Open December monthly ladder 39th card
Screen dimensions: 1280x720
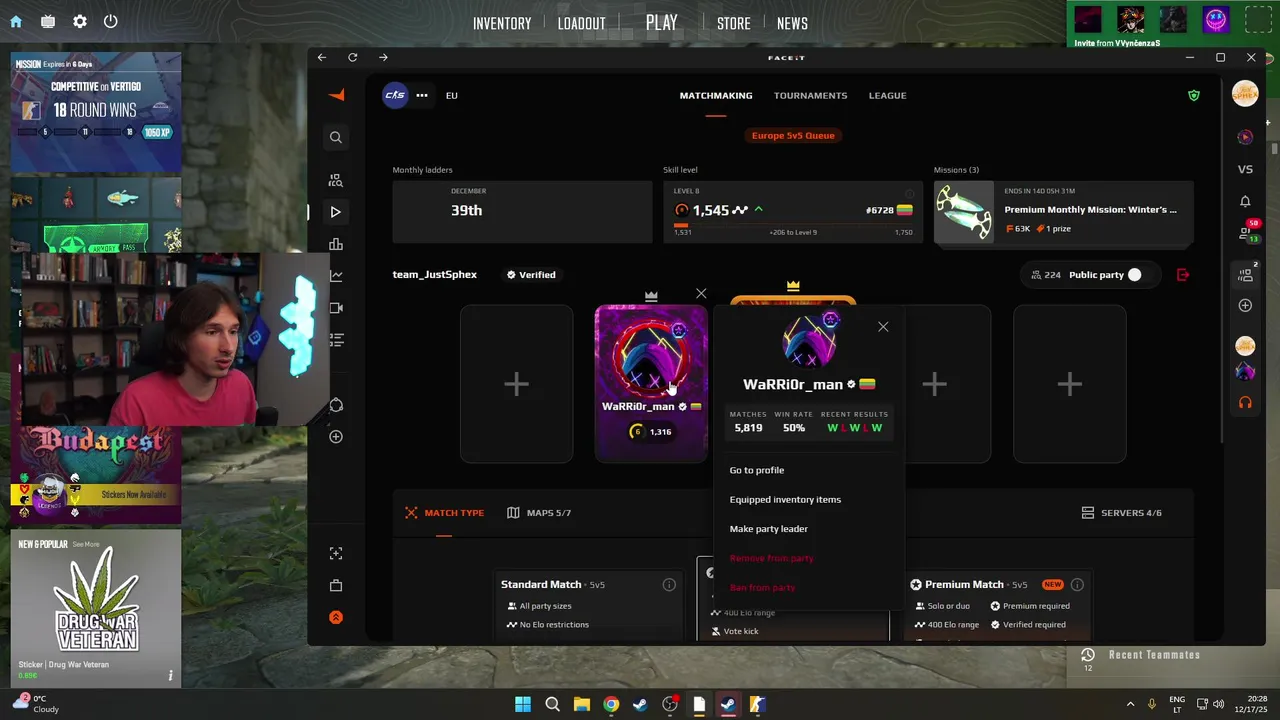click(522, 212)
